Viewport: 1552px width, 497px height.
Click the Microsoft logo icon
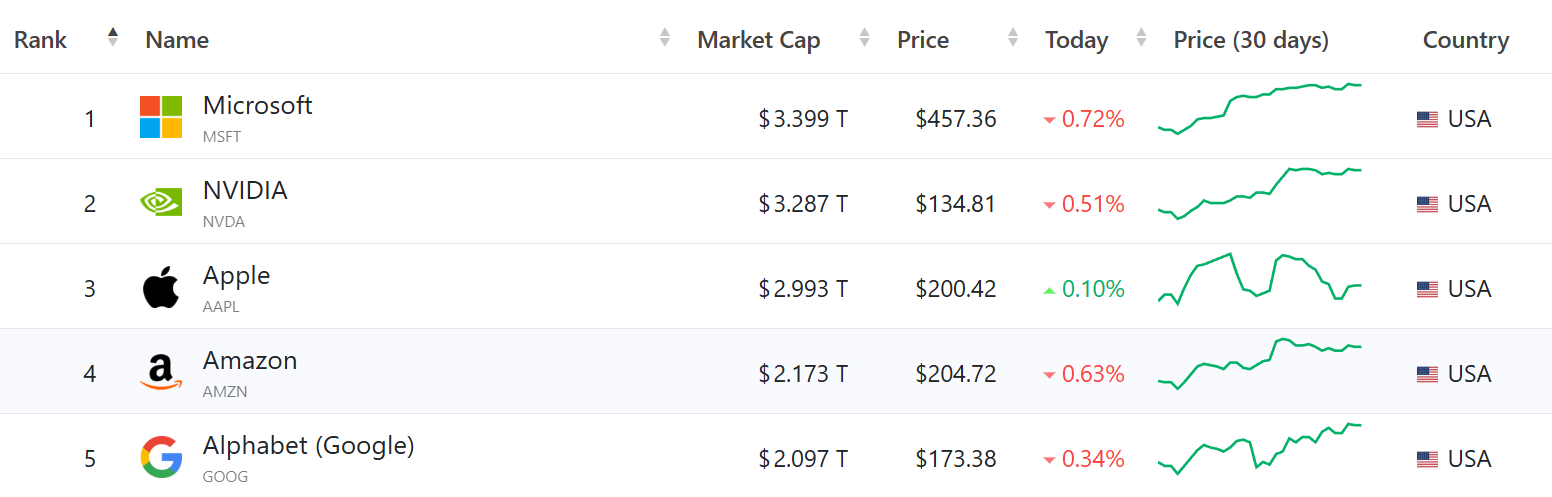tap(161, 117)
